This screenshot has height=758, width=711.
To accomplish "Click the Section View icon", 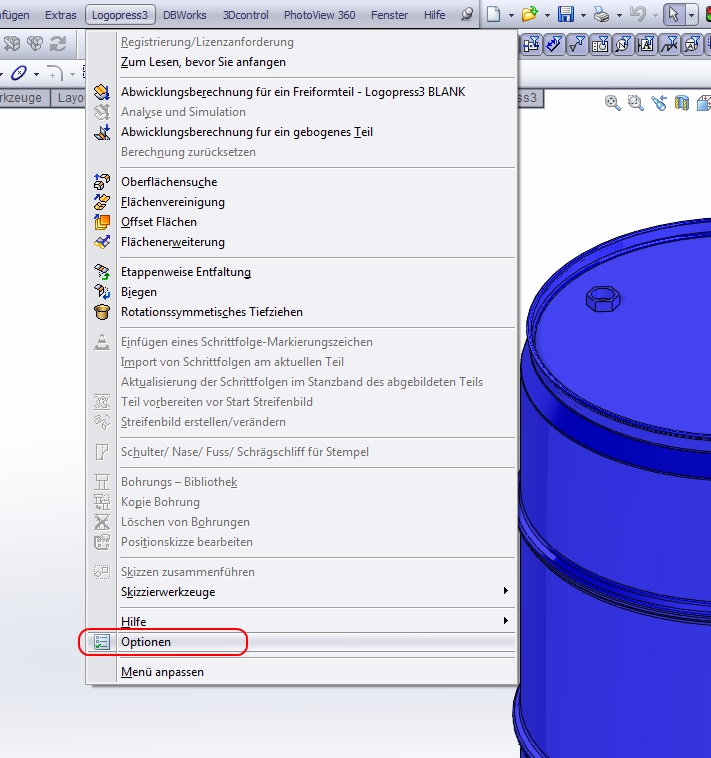I will (682, 103).
